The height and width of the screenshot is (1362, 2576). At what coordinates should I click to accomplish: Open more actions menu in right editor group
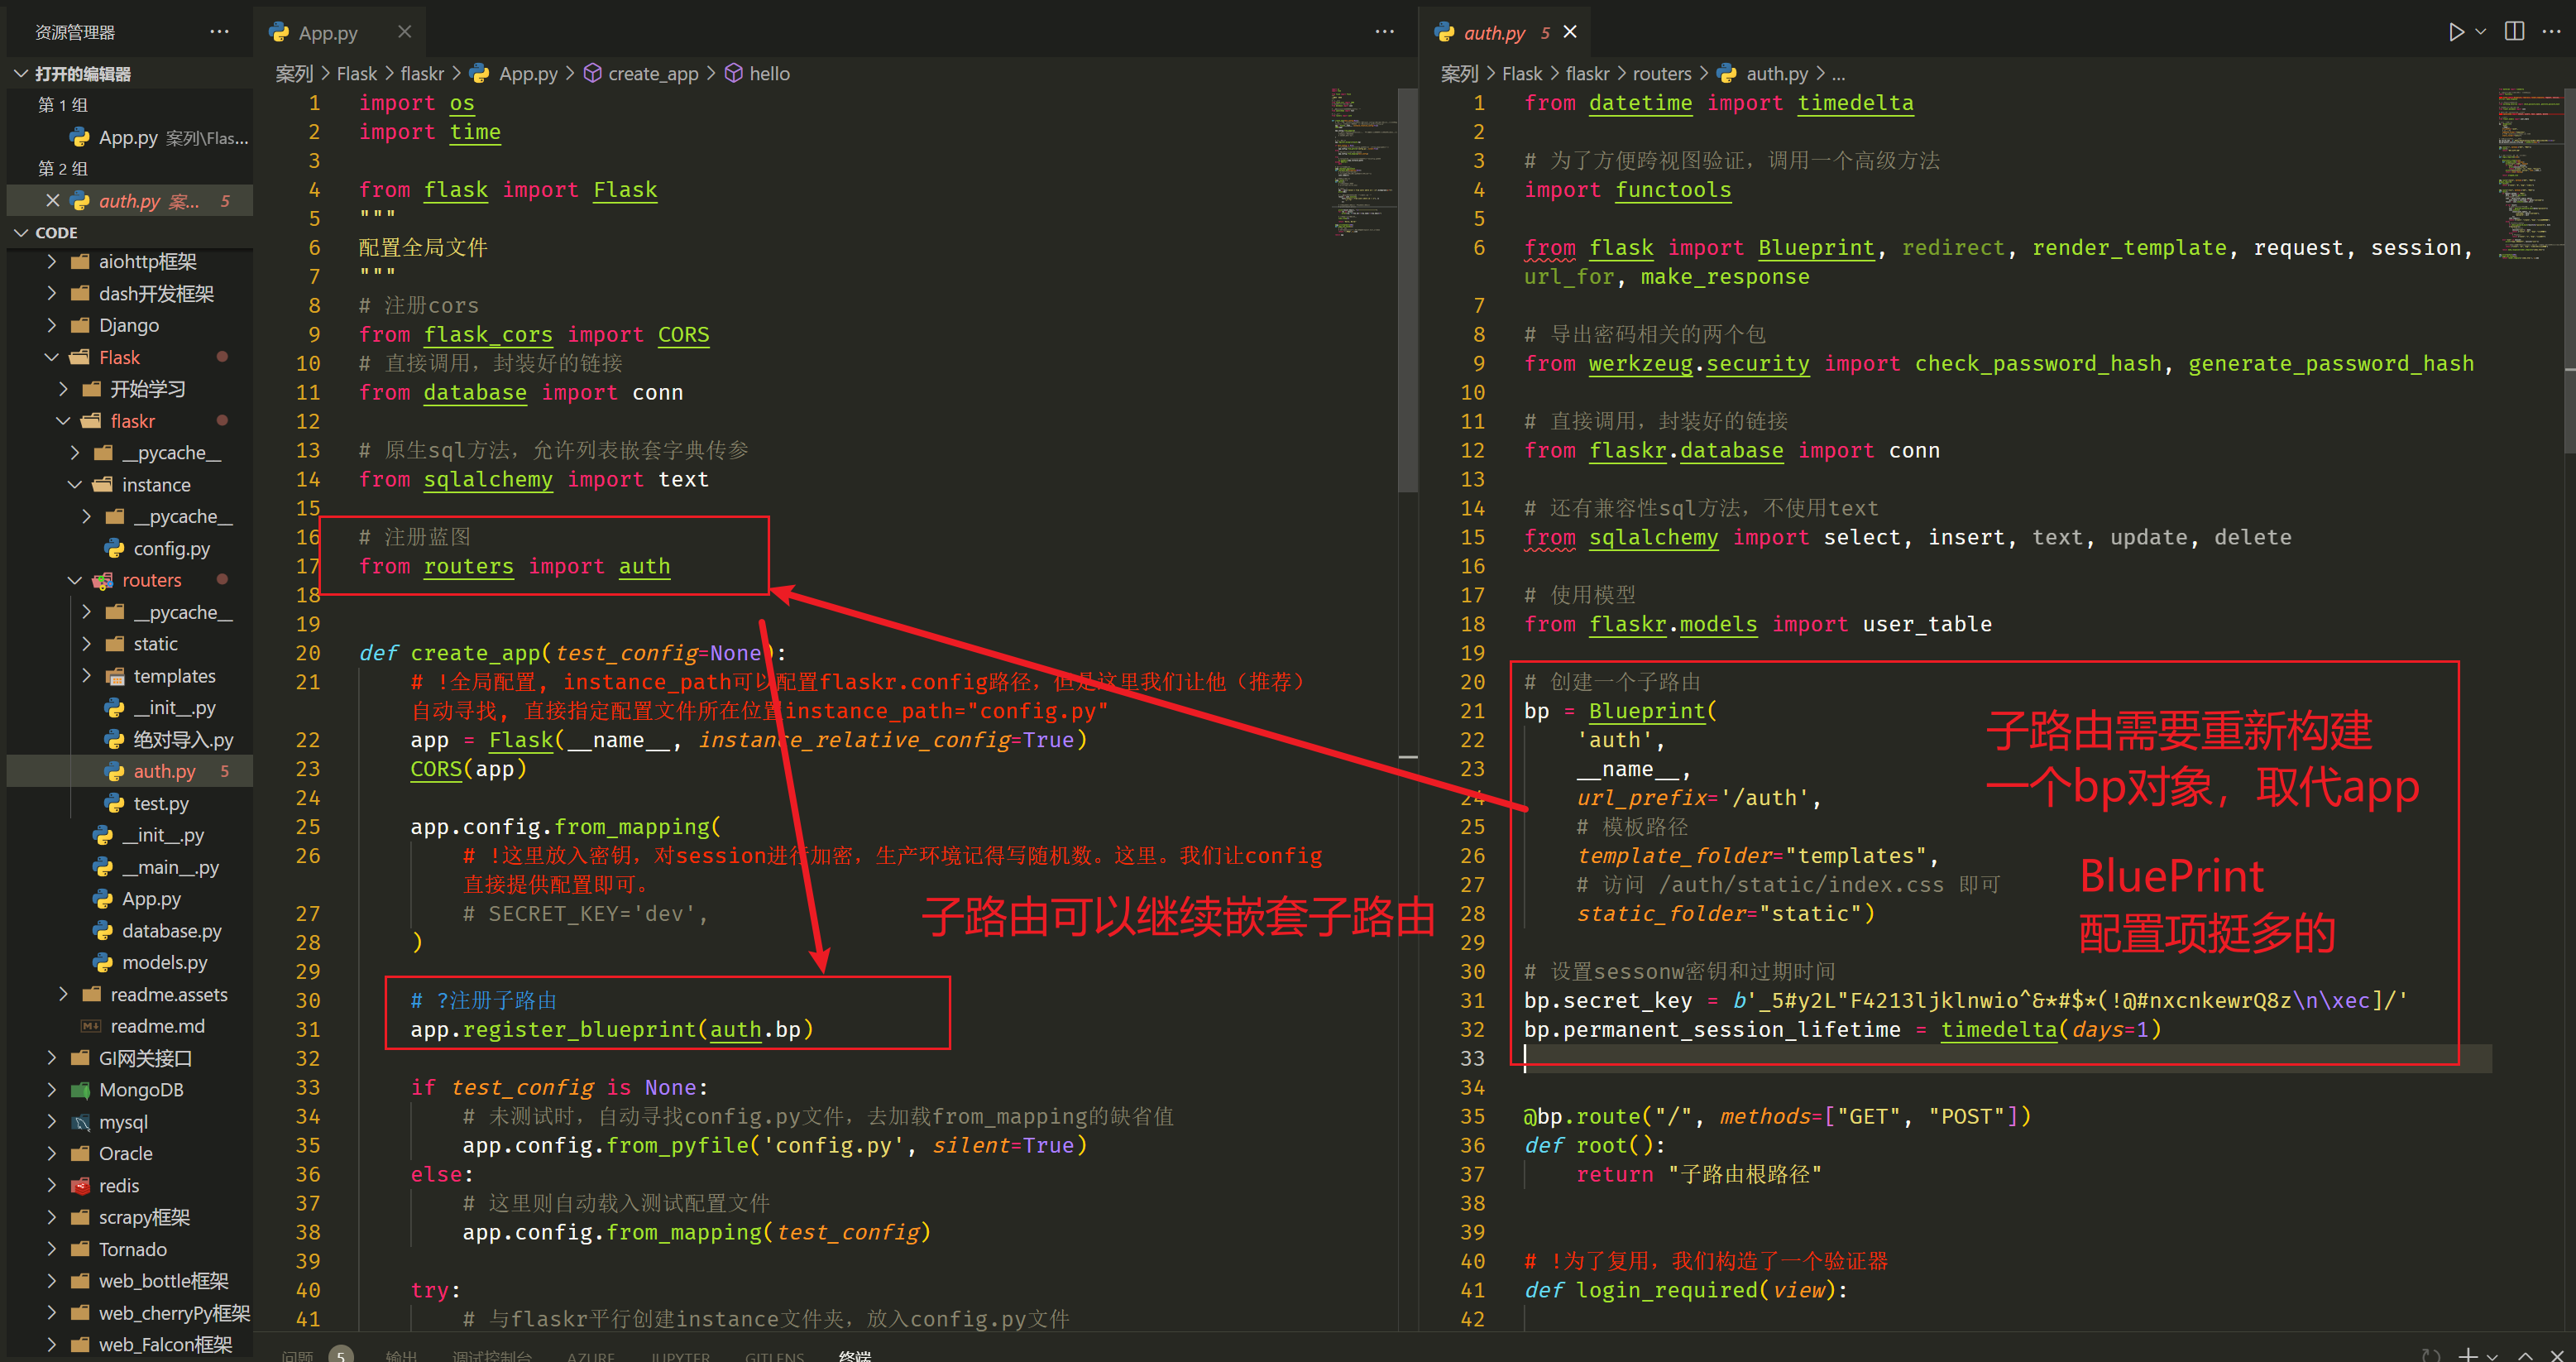click(x=2550, y=32)
